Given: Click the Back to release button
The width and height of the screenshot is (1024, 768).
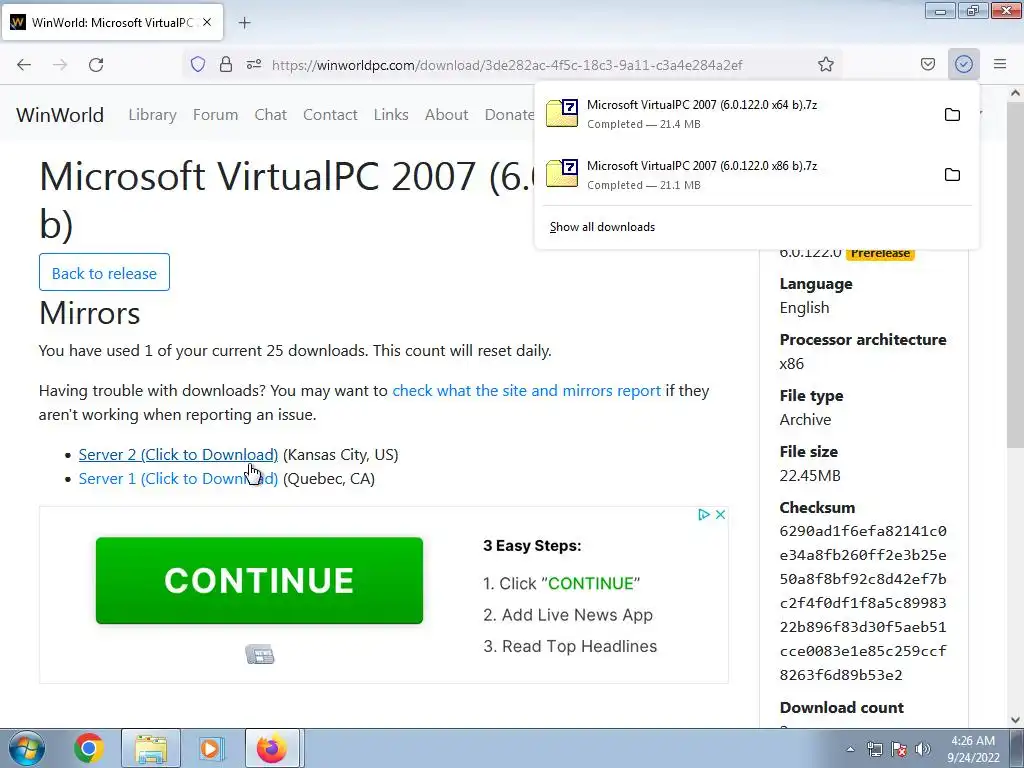Looking at the screenshot, I should (104, 272).
